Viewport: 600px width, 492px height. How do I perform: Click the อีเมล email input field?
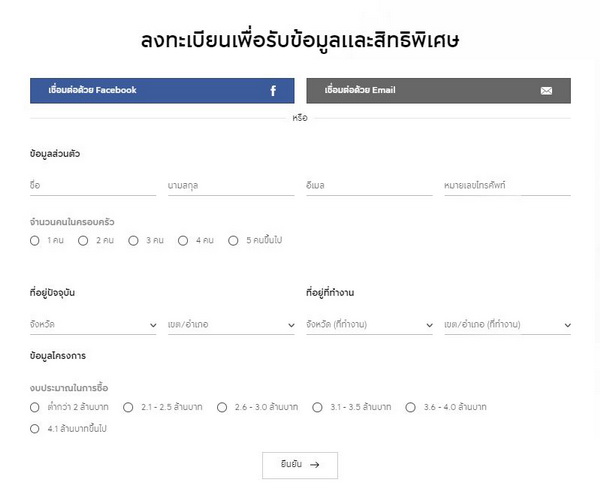(x=369, y=185)
